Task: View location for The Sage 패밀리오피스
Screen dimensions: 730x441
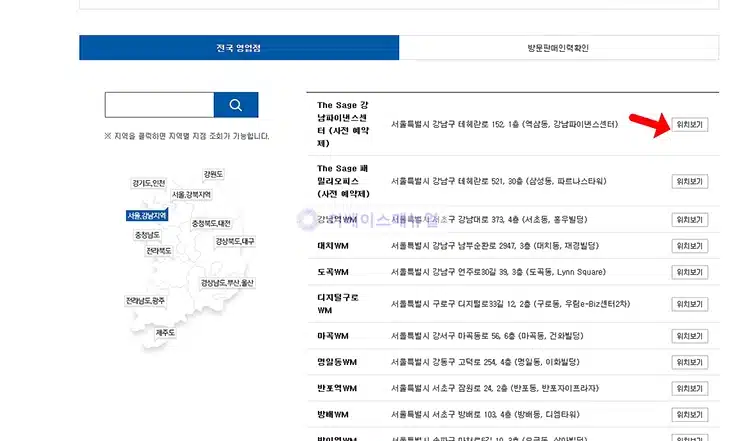Action: point(689,181)
